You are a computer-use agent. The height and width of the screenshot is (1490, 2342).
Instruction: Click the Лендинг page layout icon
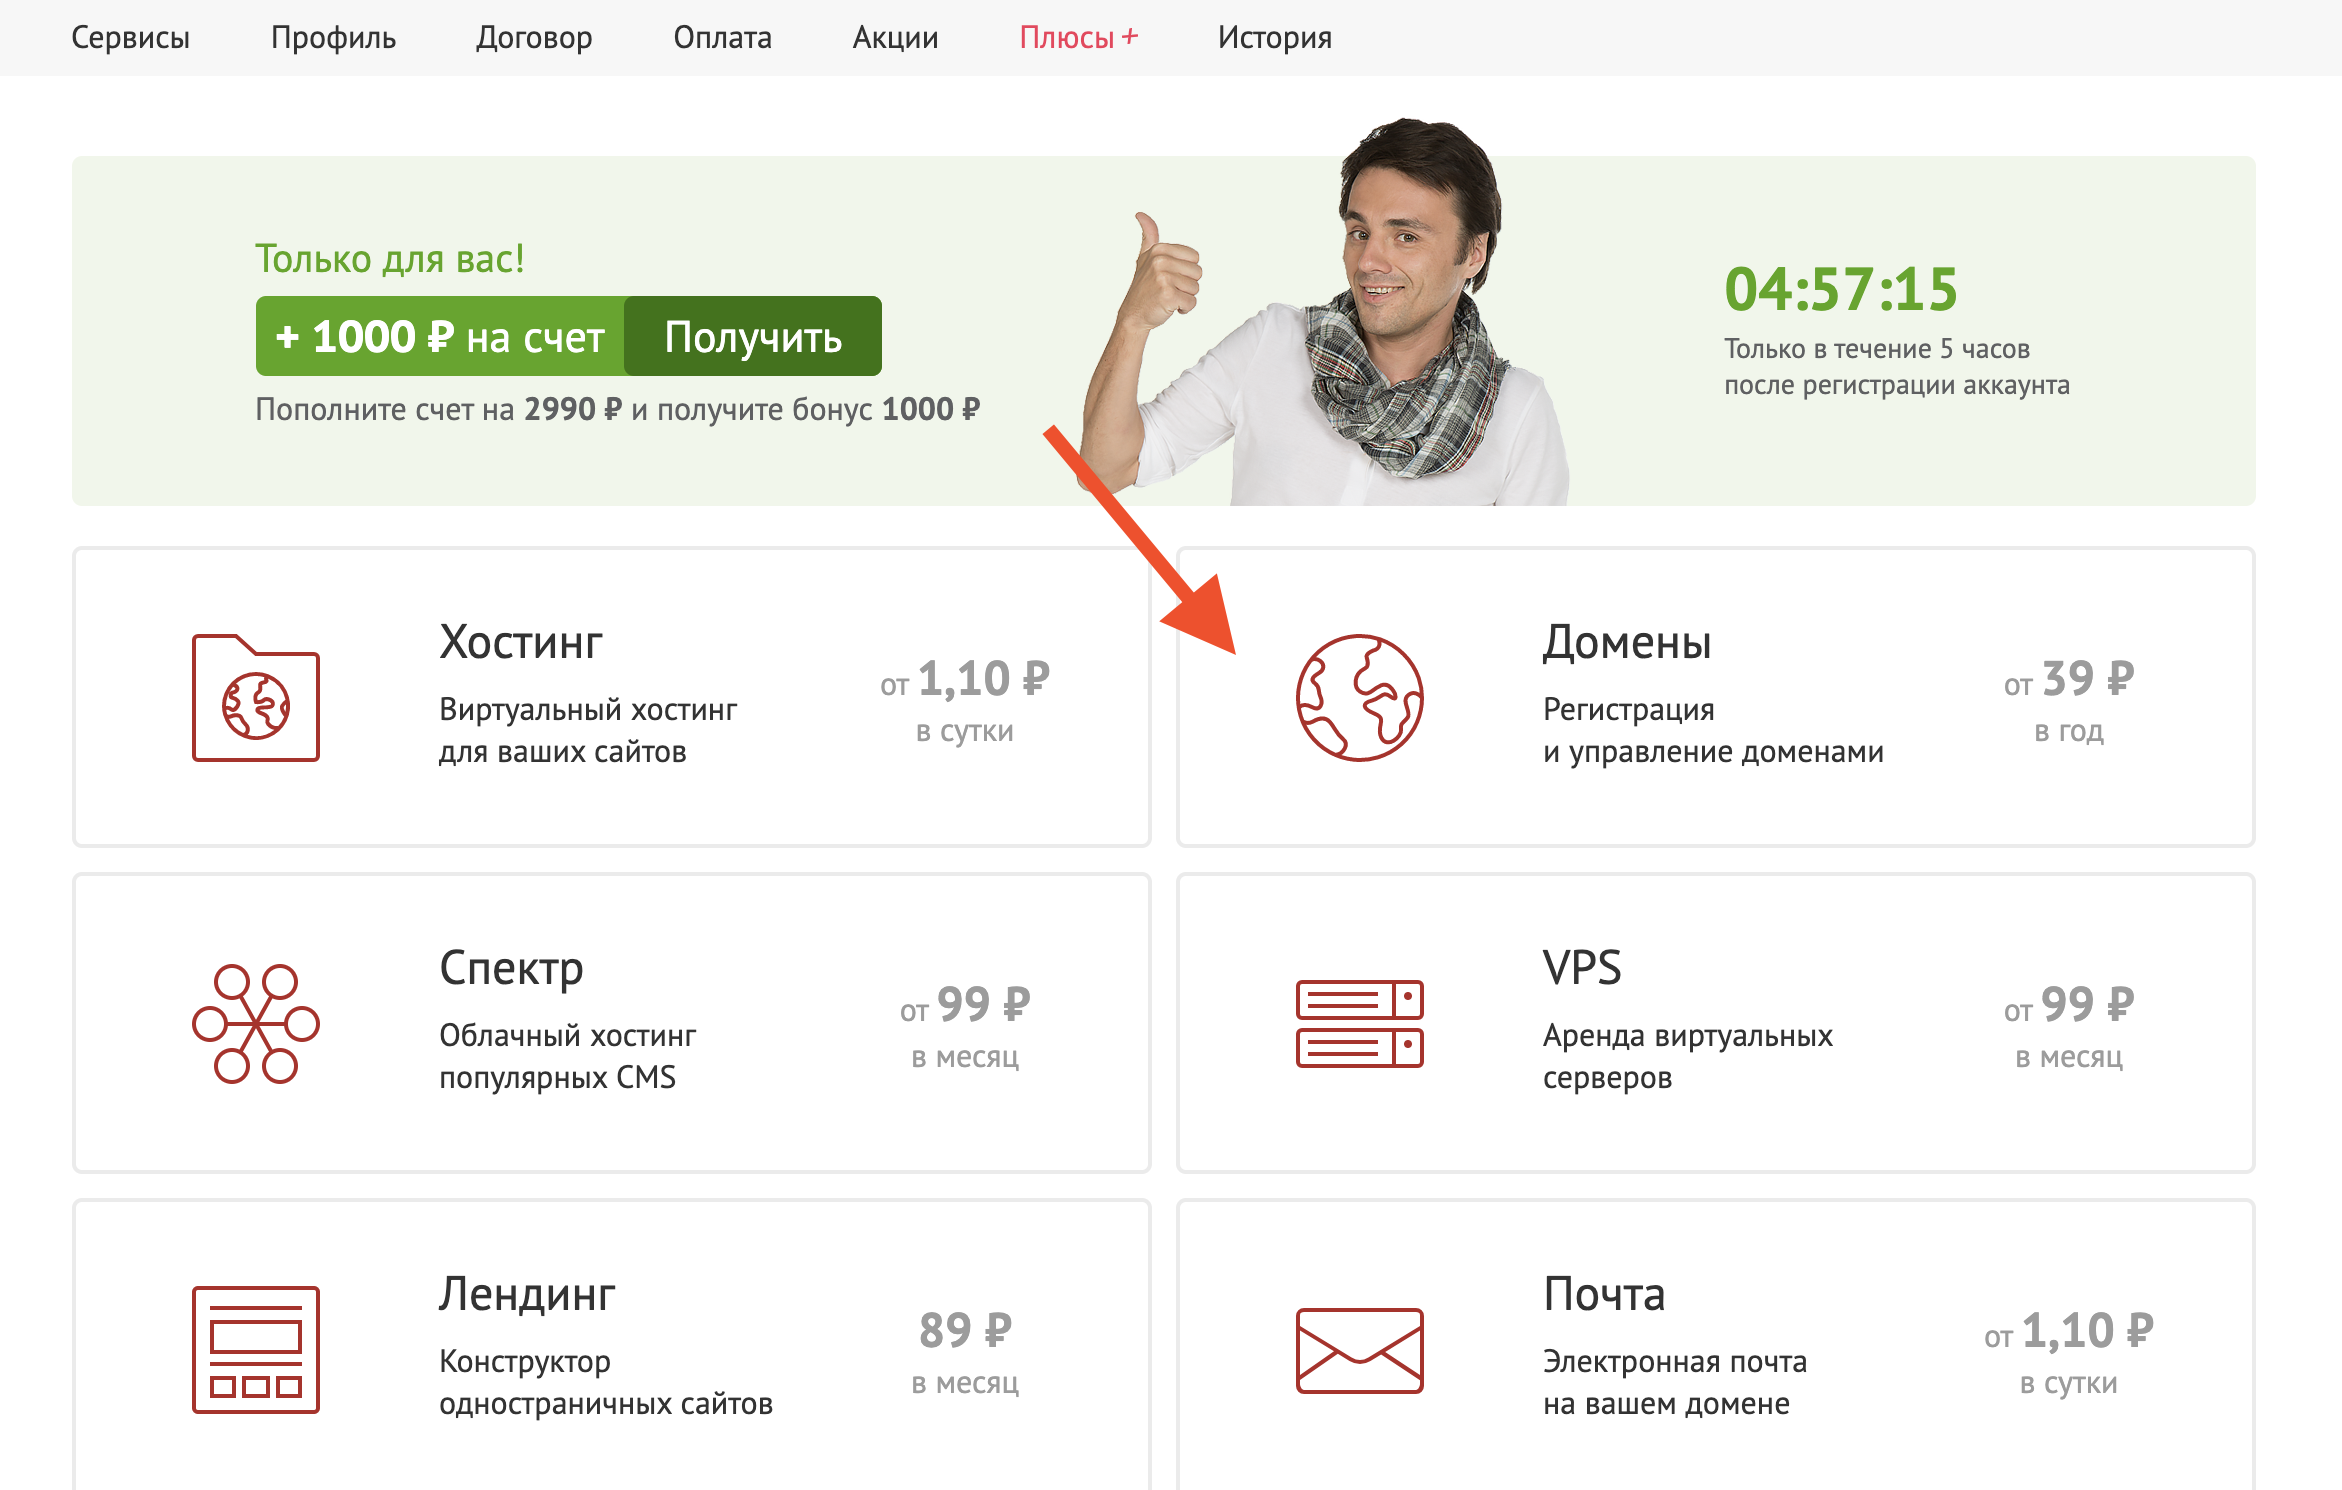click(256, 1349)
